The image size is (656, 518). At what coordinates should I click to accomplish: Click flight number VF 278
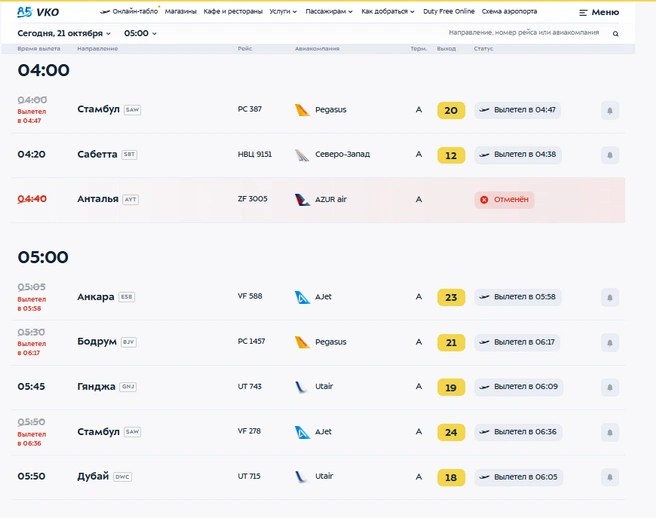tap(249, 431)
